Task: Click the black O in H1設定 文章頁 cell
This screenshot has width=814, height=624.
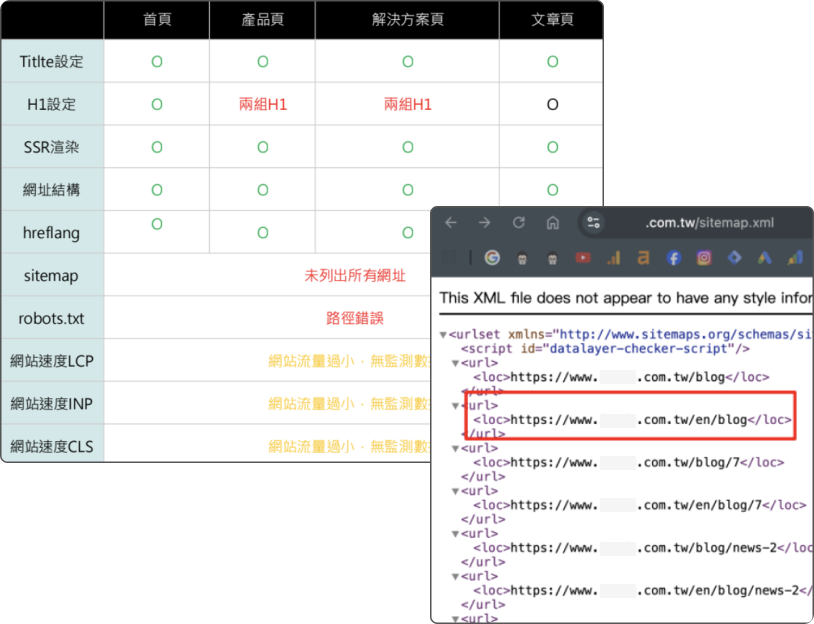Action: 552,105
